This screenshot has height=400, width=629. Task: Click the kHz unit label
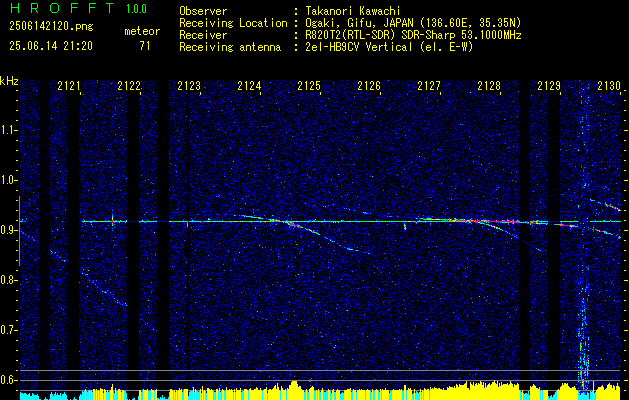coord(9,81)
